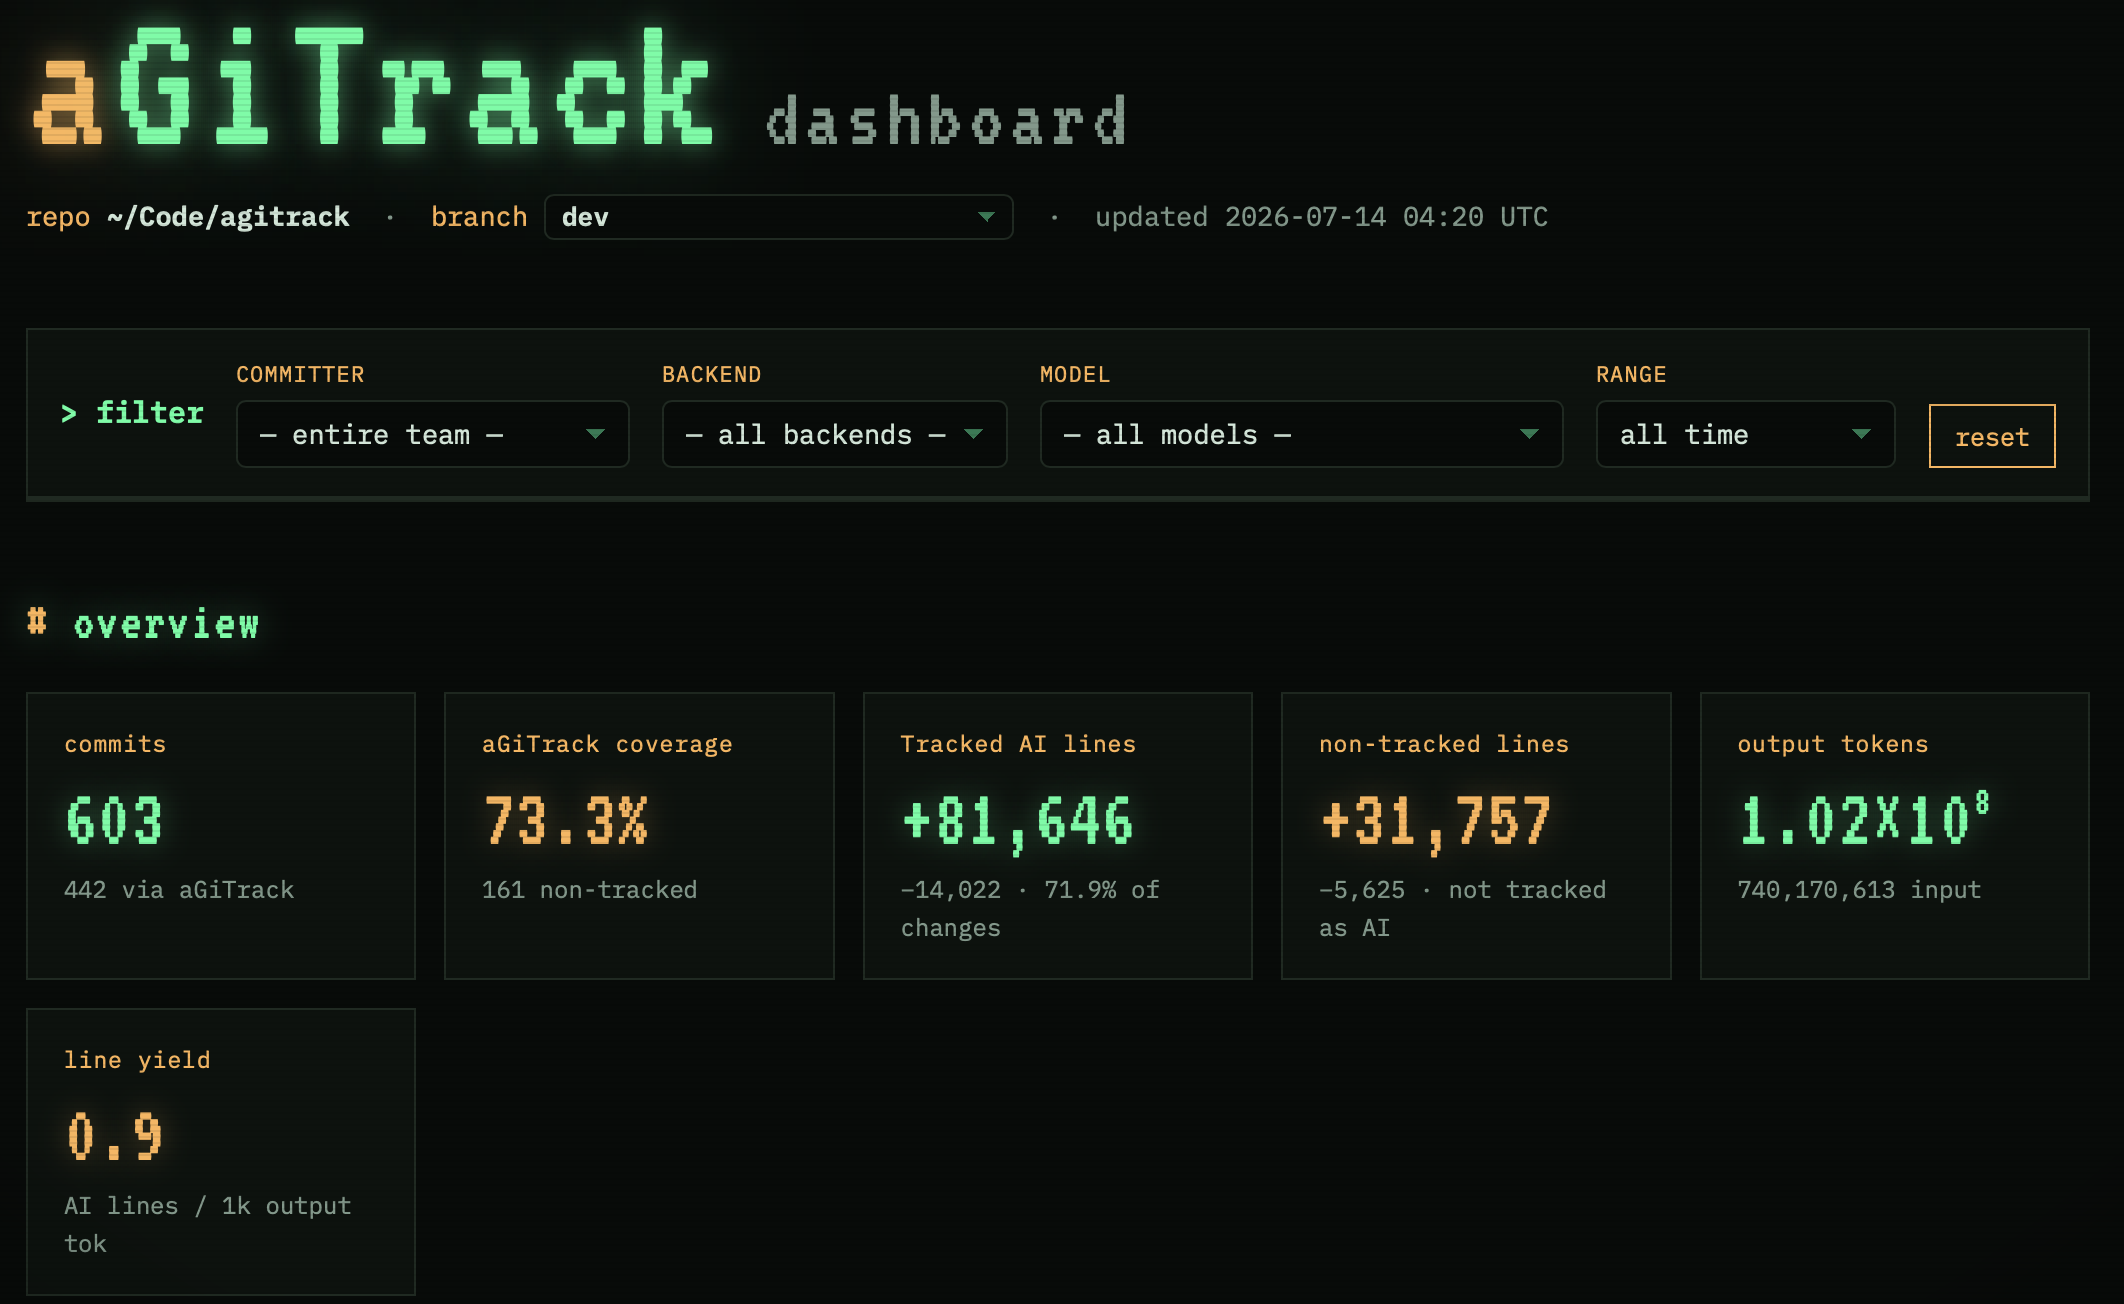This screenshot has width=2124, height=1304.
Task: Open the model dropdown 'all models'
Action: tap(1301, 434)
